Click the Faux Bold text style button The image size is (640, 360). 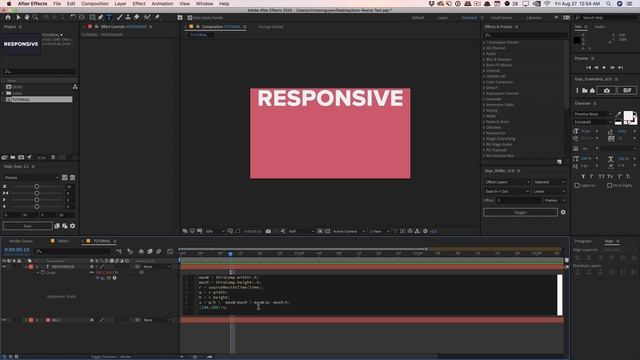[x=583, y=176]
